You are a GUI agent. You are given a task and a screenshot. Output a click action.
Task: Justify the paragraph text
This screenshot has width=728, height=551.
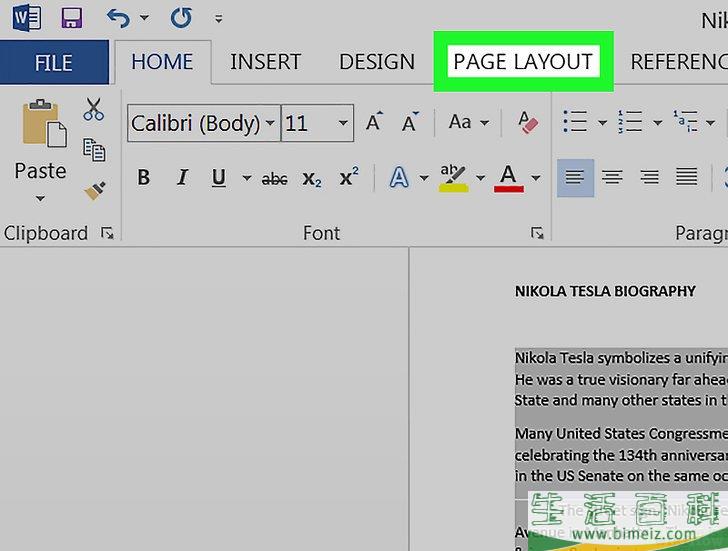(687, 177)
